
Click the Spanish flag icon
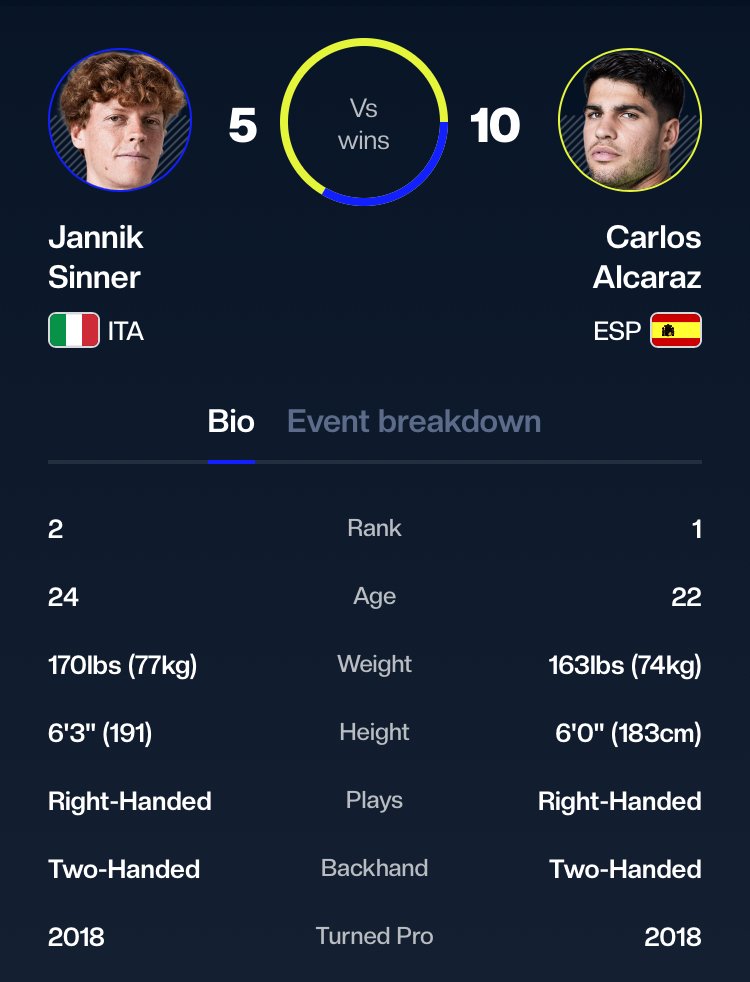point(676,330)
